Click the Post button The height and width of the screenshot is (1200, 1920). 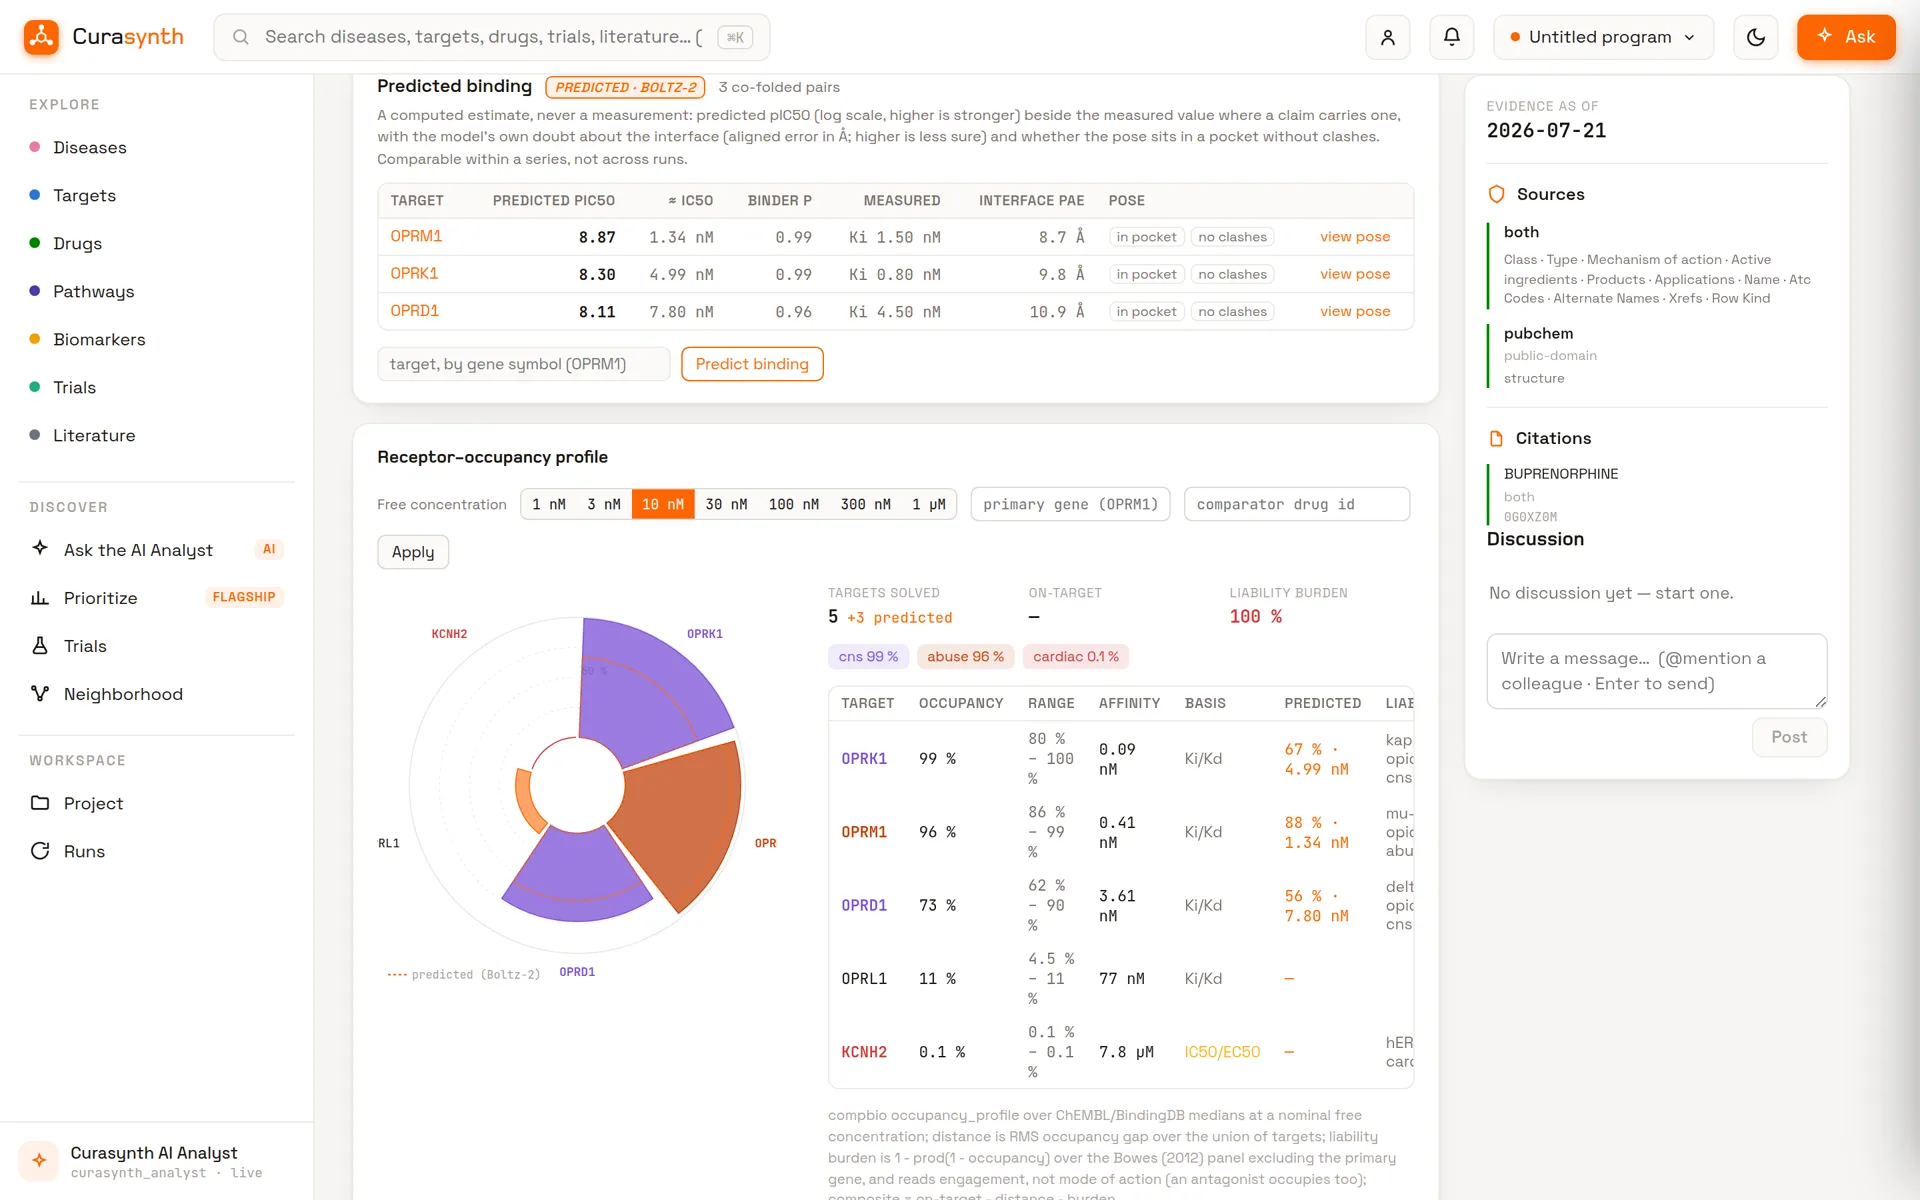tap(1789, 737)
